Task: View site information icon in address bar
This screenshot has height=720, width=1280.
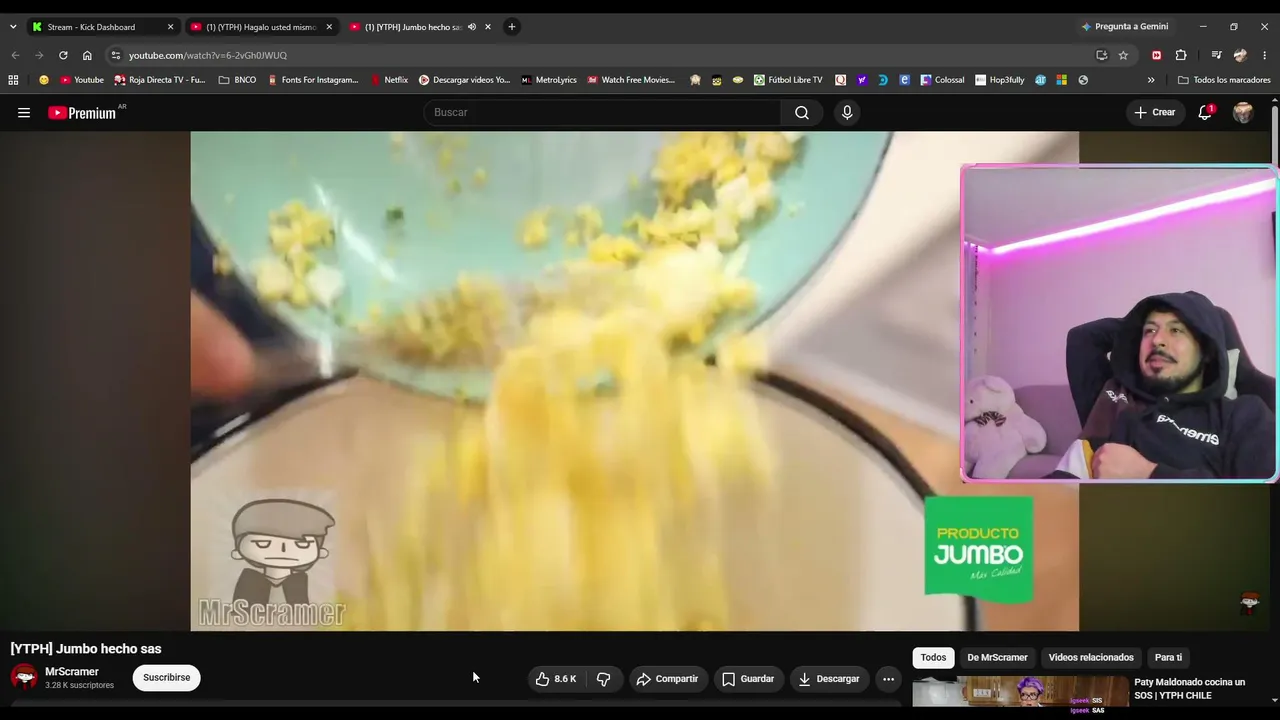Action: pyautogui.click(x=116, y=55)
